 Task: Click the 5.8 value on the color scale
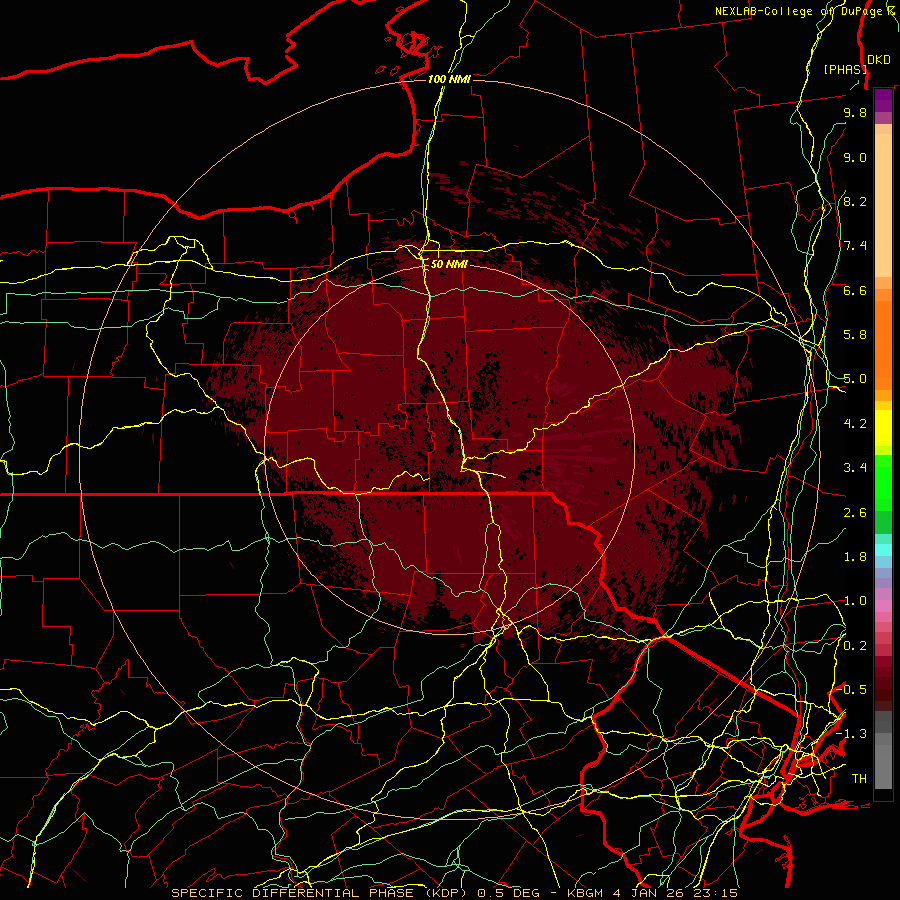pos(855,335)
